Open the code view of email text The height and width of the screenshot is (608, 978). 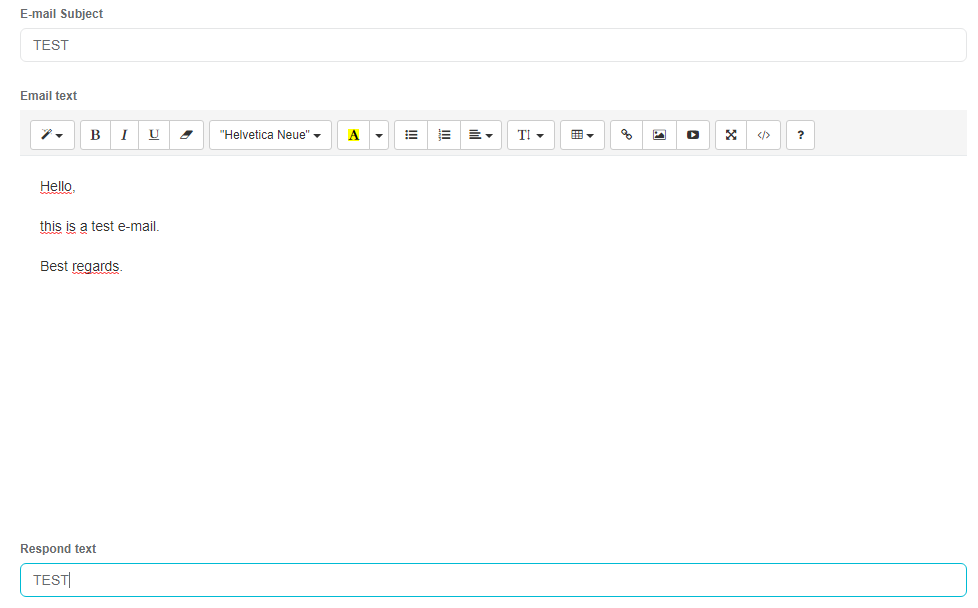[x=763, y=135]
